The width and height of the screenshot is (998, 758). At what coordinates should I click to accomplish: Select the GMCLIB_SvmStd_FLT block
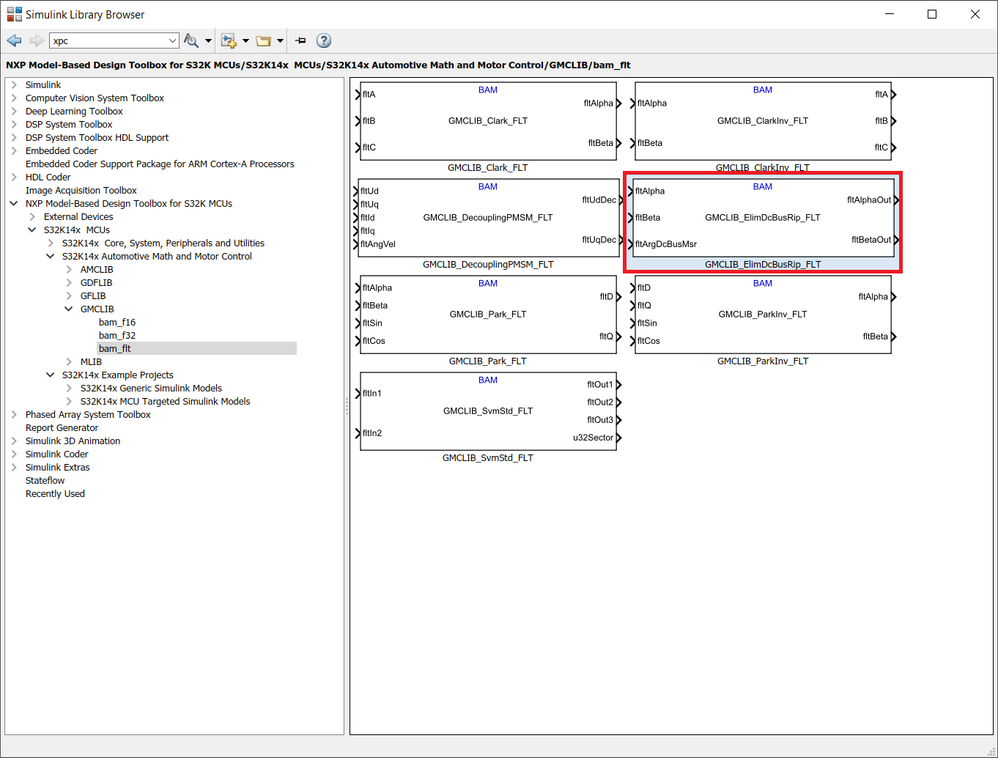(488, 411)
